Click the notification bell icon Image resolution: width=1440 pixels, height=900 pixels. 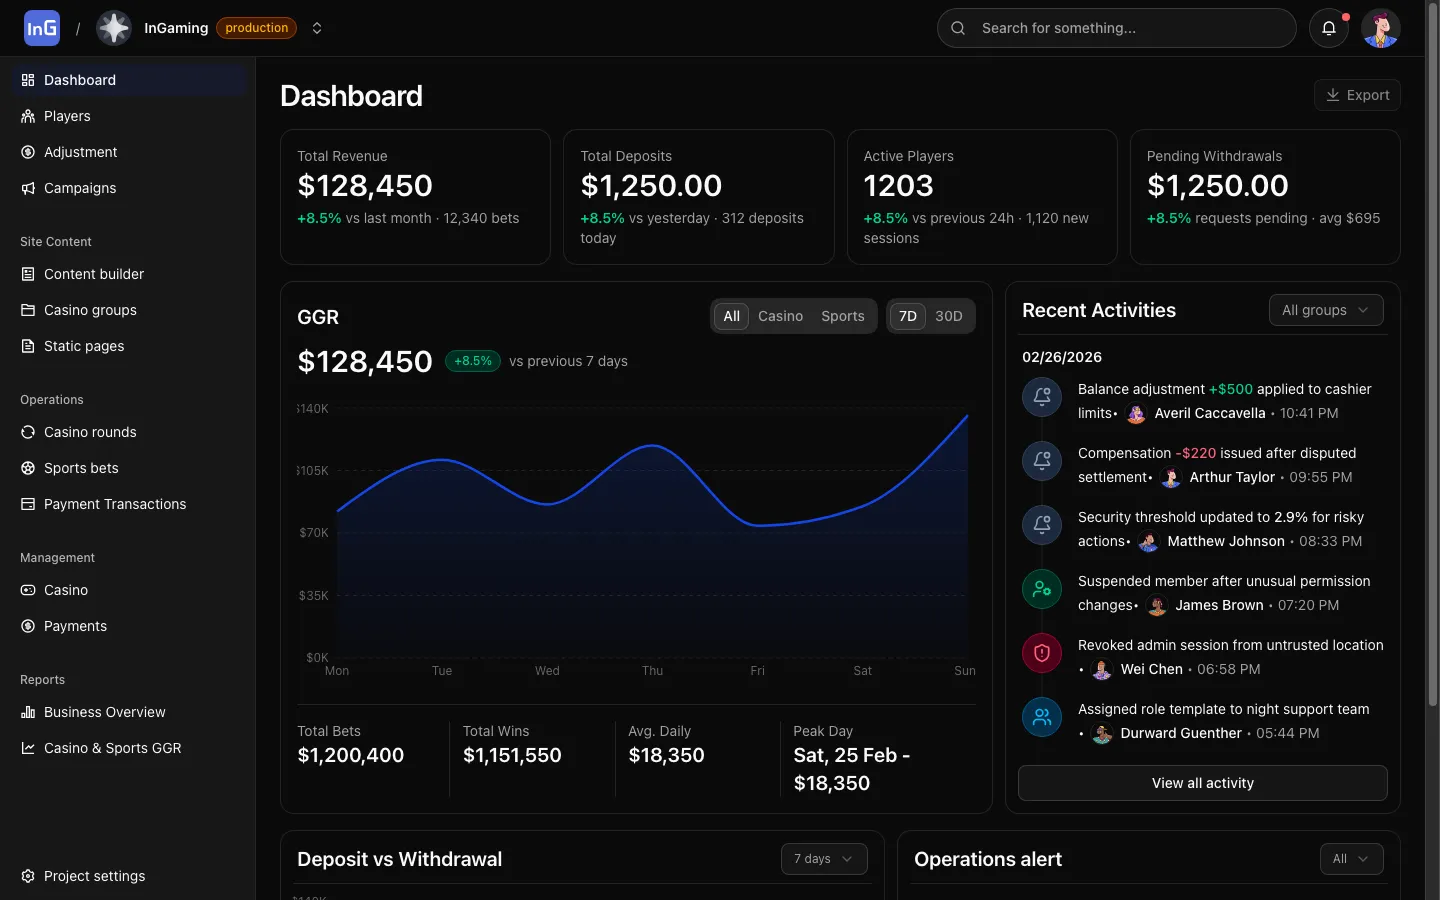tap(1329, 28)
